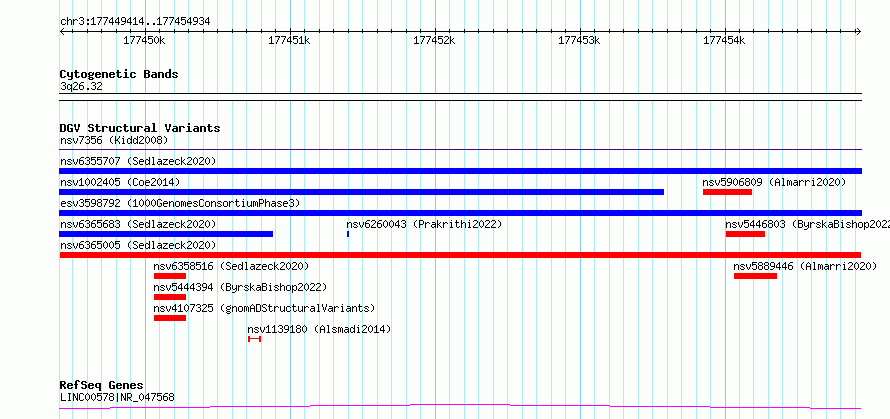This screenshot has width=890, height=419.
Task: Open nsv6260043 (Prakrithi2022) label
Action: pos(425,224)
